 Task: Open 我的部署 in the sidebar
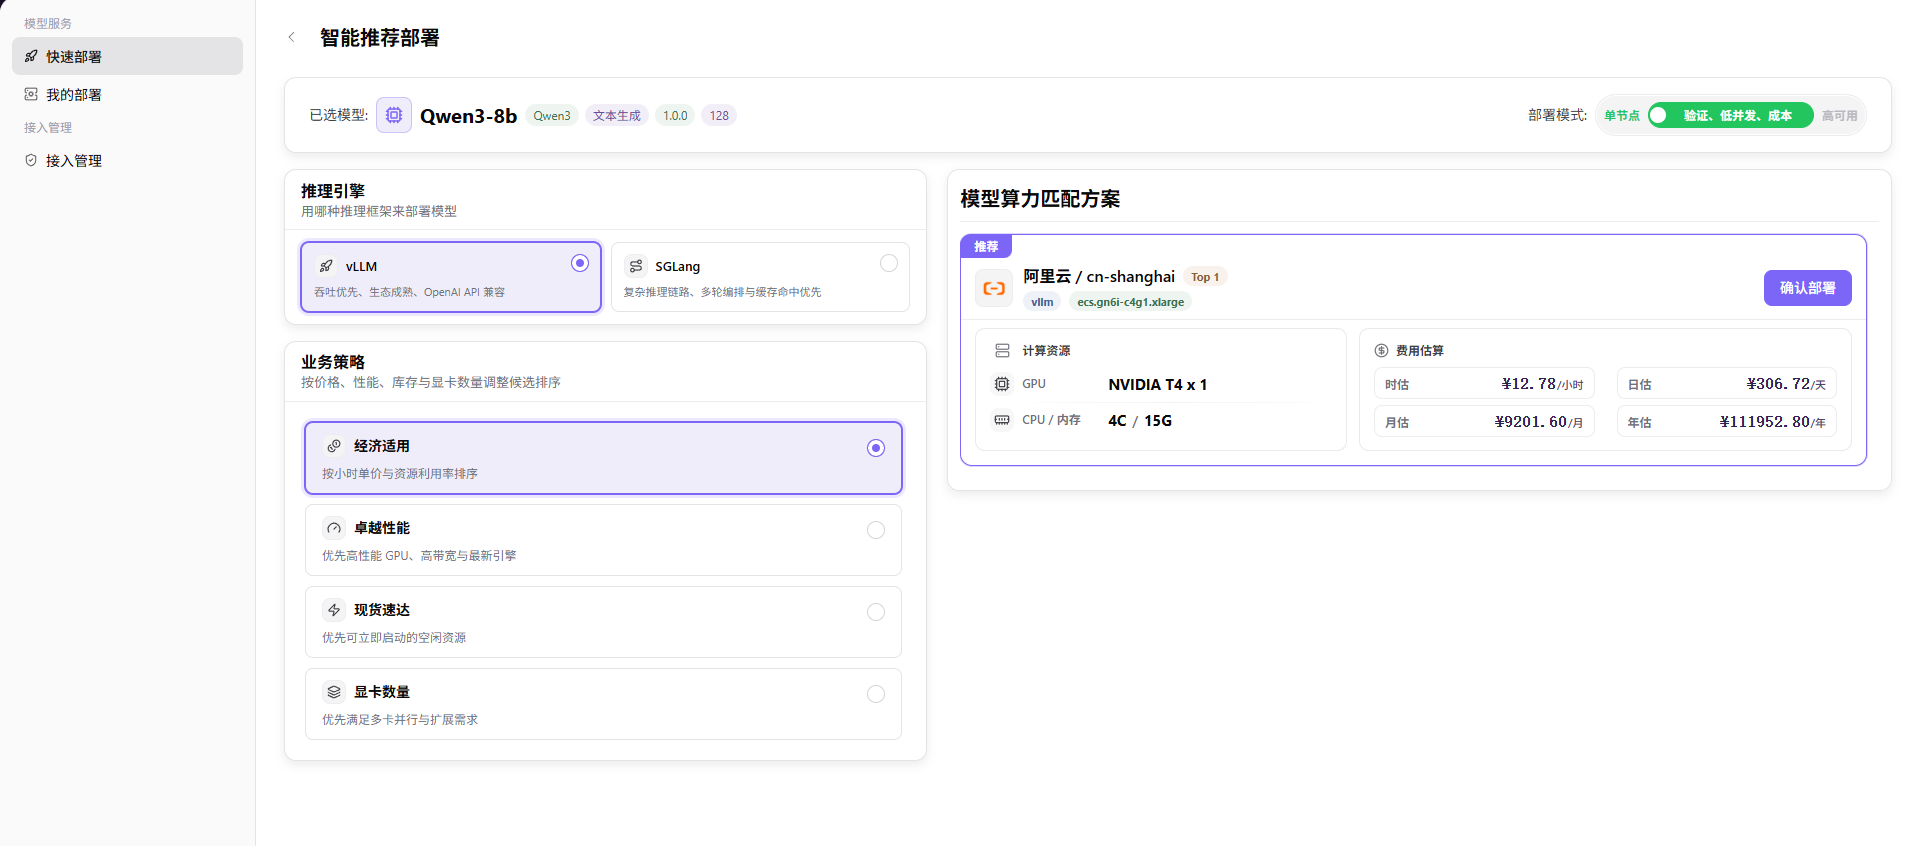click(x=127, y=94)
